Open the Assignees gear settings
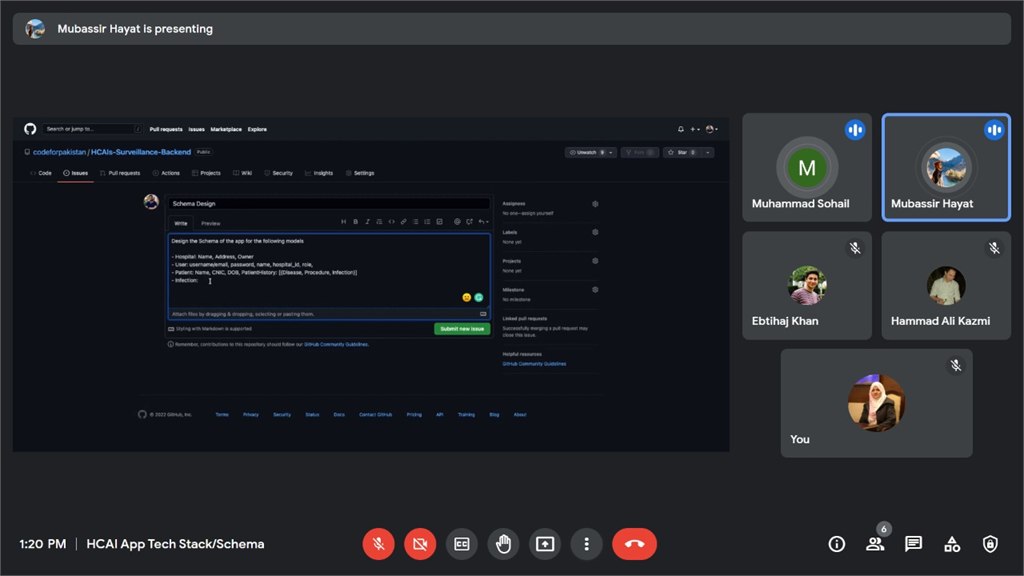Screen dimensions: 1024x576 point(595,203)
